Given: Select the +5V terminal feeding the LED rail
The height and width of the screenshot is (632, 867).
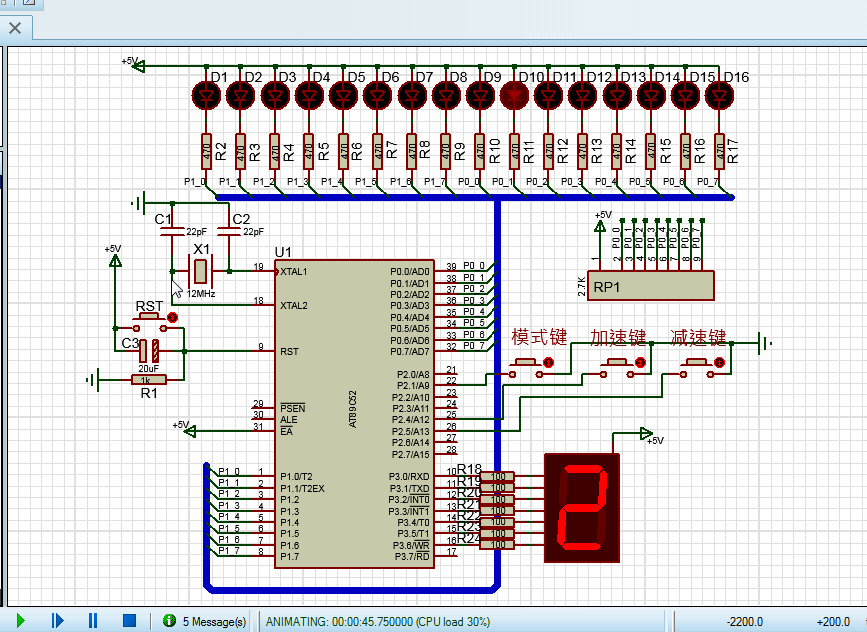Looking at the screenshot, I should [138, 66].
